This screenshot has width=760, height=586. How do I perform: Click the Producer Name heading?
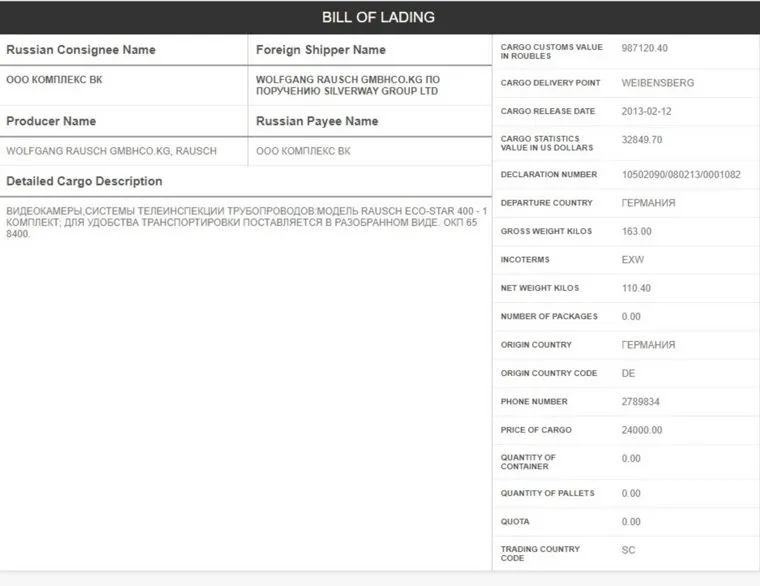coord(51,121)
